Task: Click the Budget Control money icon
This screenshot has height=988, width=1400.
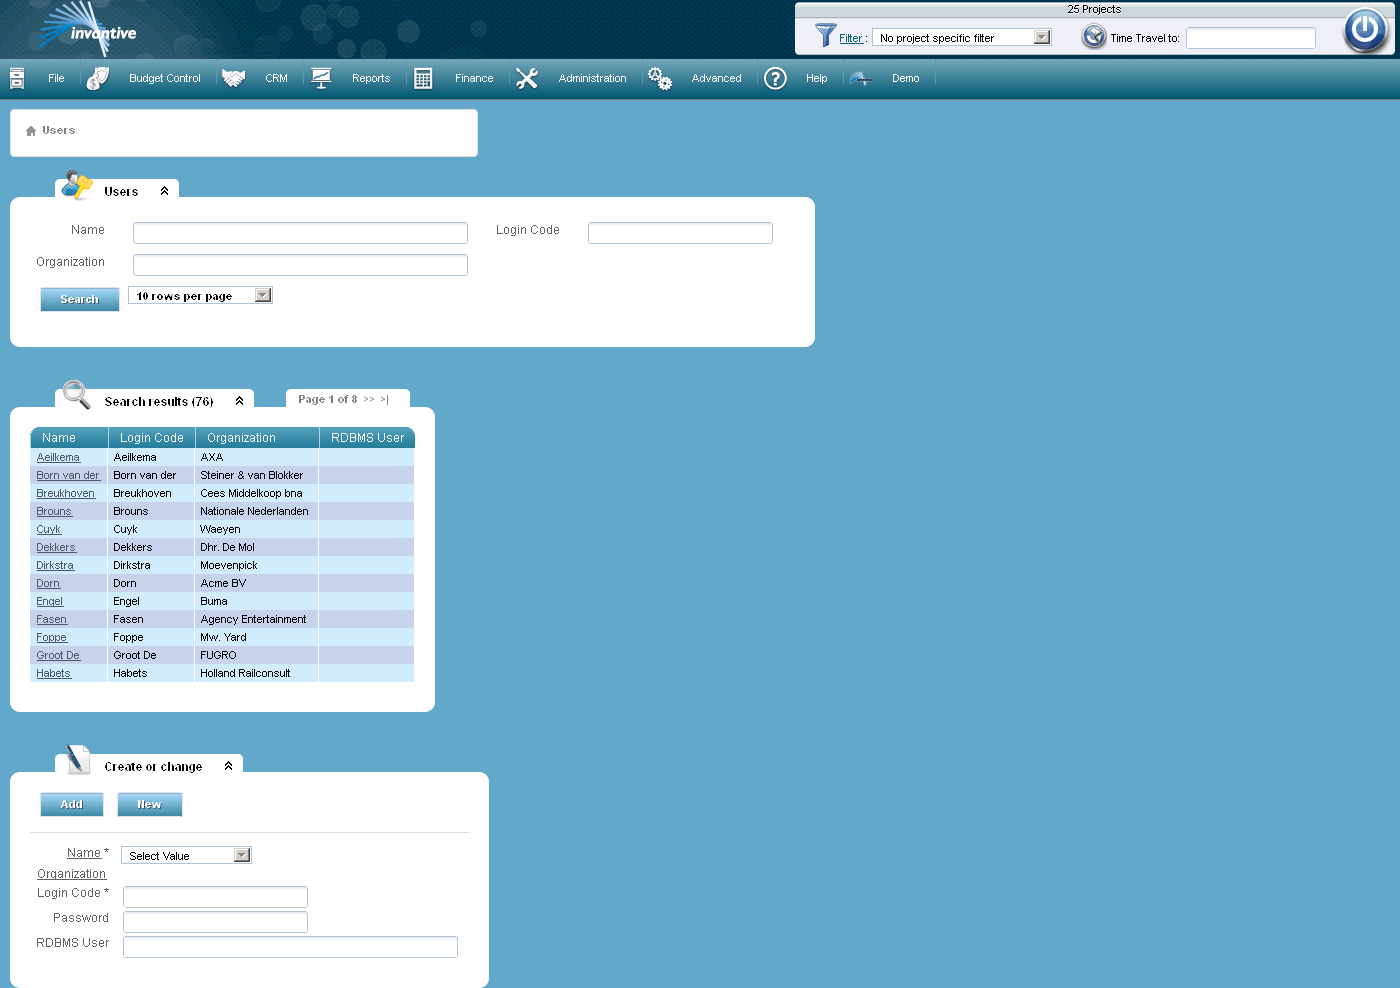Action: pos(97,78)
